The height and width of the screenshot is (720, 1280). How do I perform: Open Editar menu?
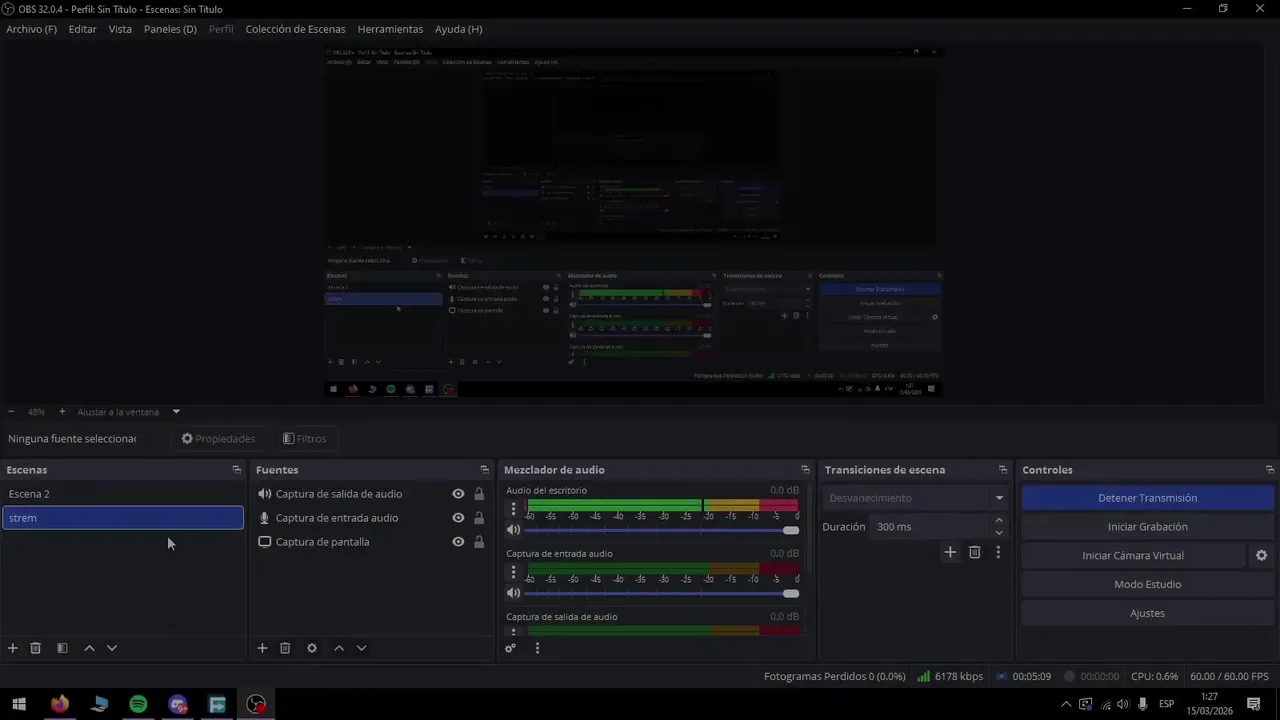pos(82,29)
